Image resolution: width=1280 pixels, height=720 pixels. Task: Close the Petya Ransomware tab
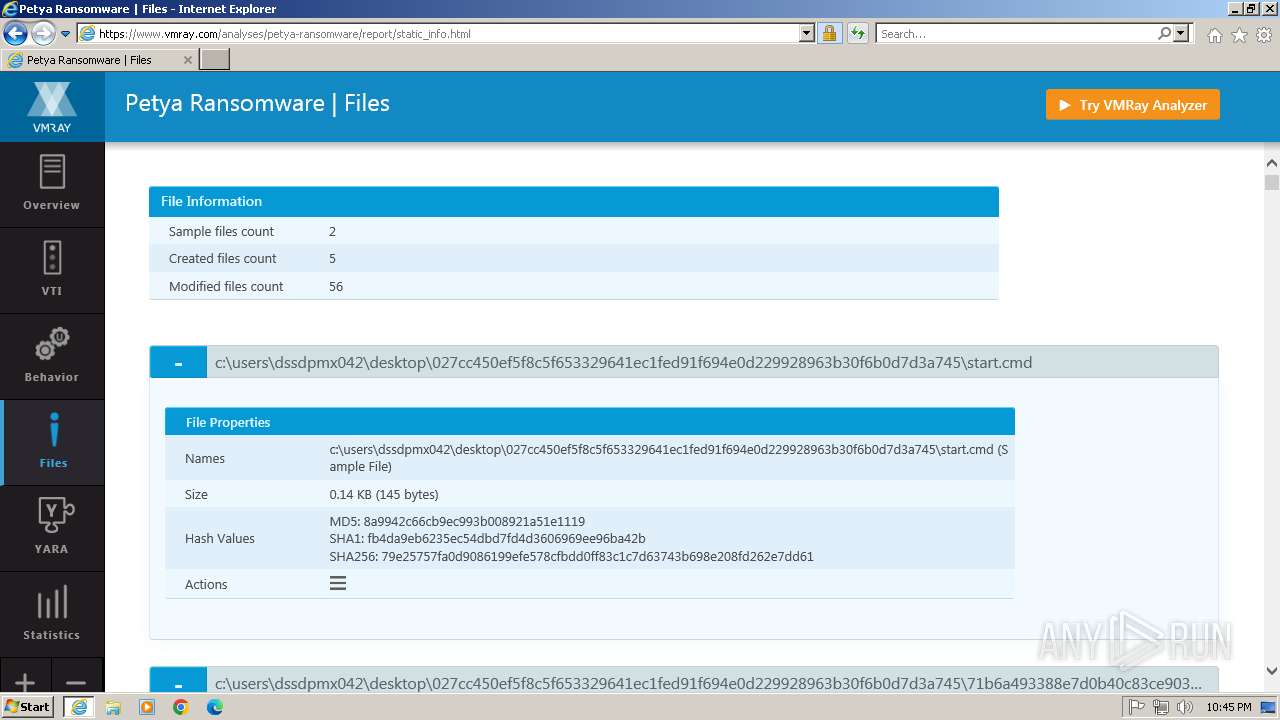click(187, 60)
